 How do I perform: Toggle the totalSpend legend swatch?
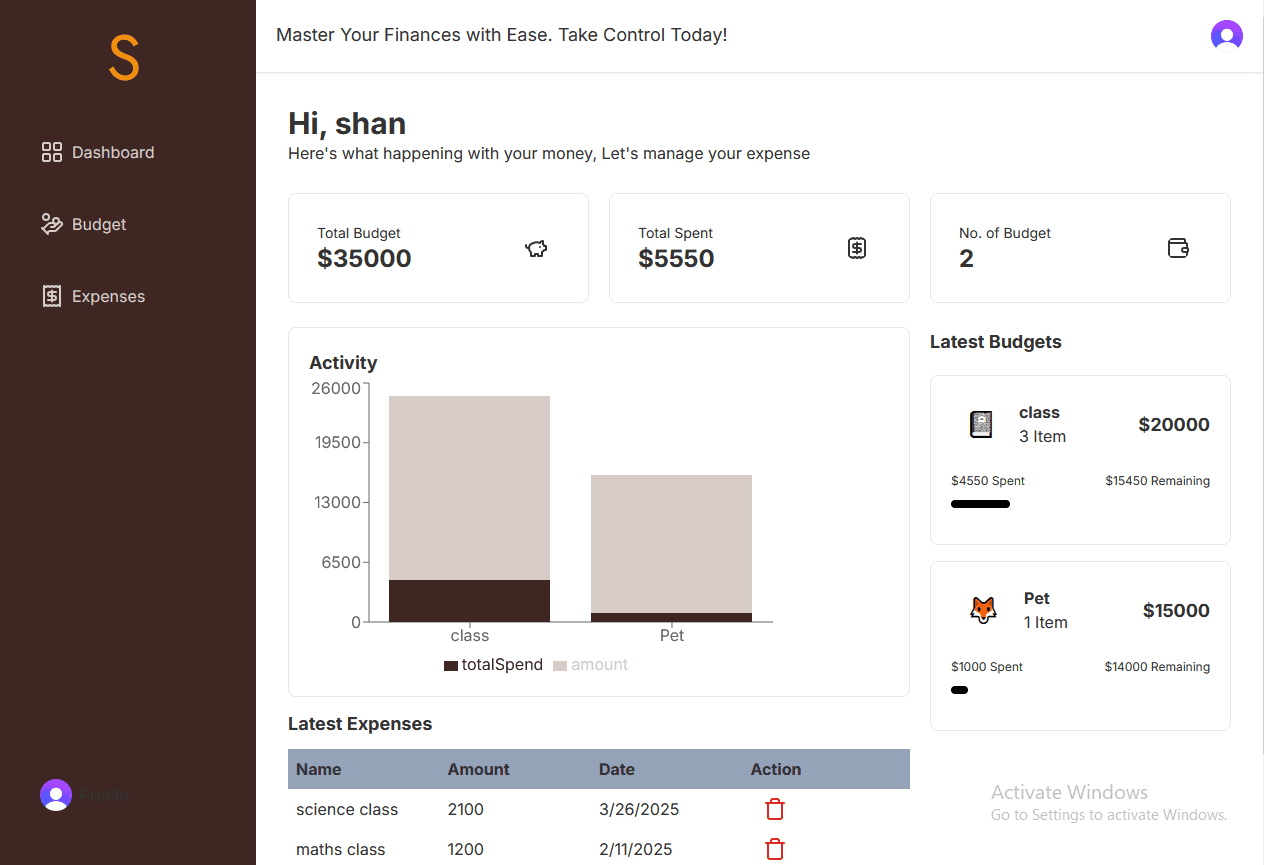point(451,665)
